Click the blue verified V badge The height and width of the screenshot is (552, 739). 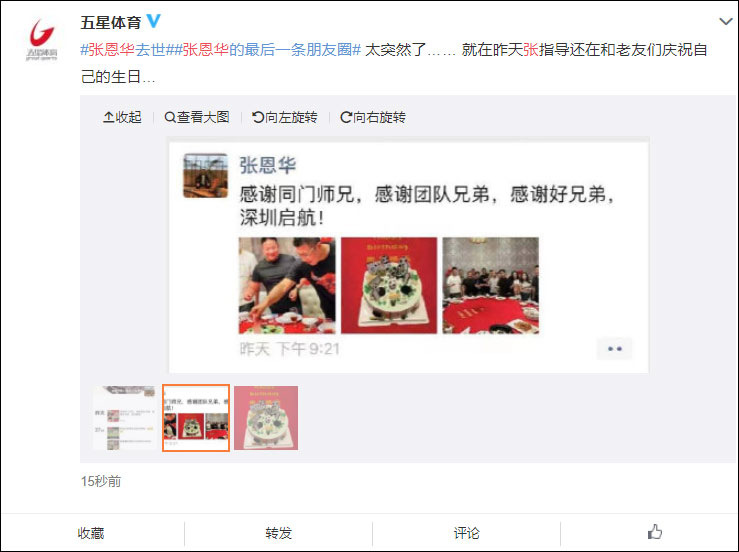click(154, 21)
